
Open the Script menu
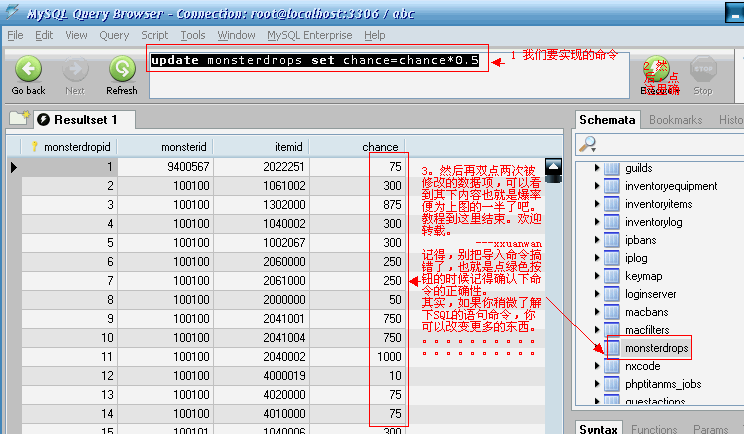155,35
